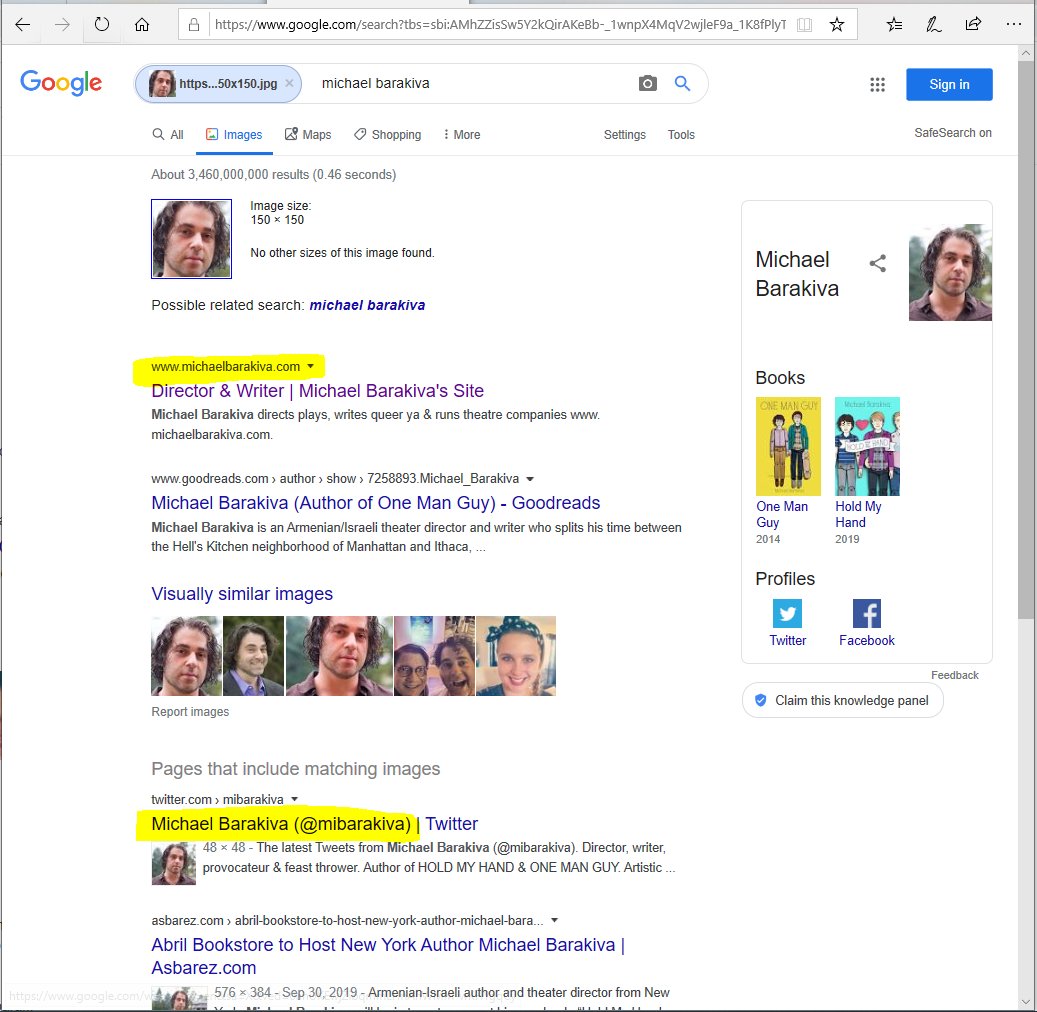Open the Visually similar images link
The height and width of the screenshot is (1012, 1037).
click(x=242, y=594)
